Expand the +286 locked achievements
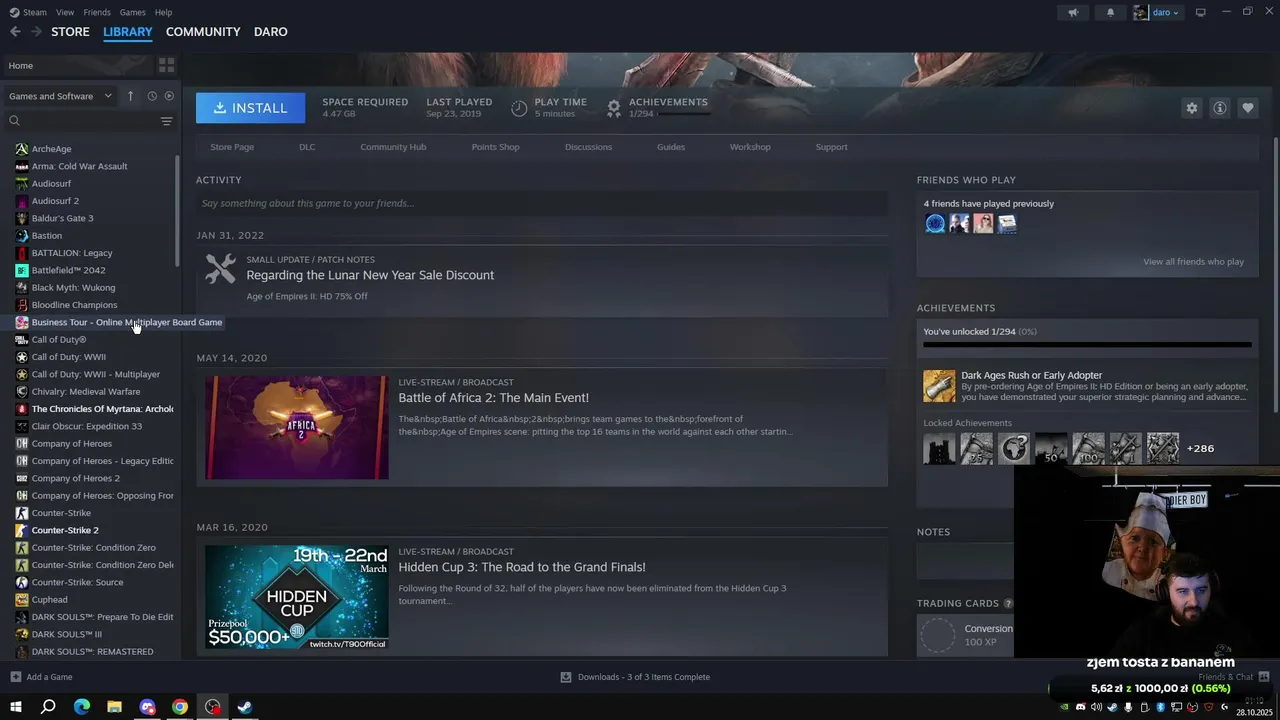The height and width of the screenshot is (720, 1280). point(1200,448)
